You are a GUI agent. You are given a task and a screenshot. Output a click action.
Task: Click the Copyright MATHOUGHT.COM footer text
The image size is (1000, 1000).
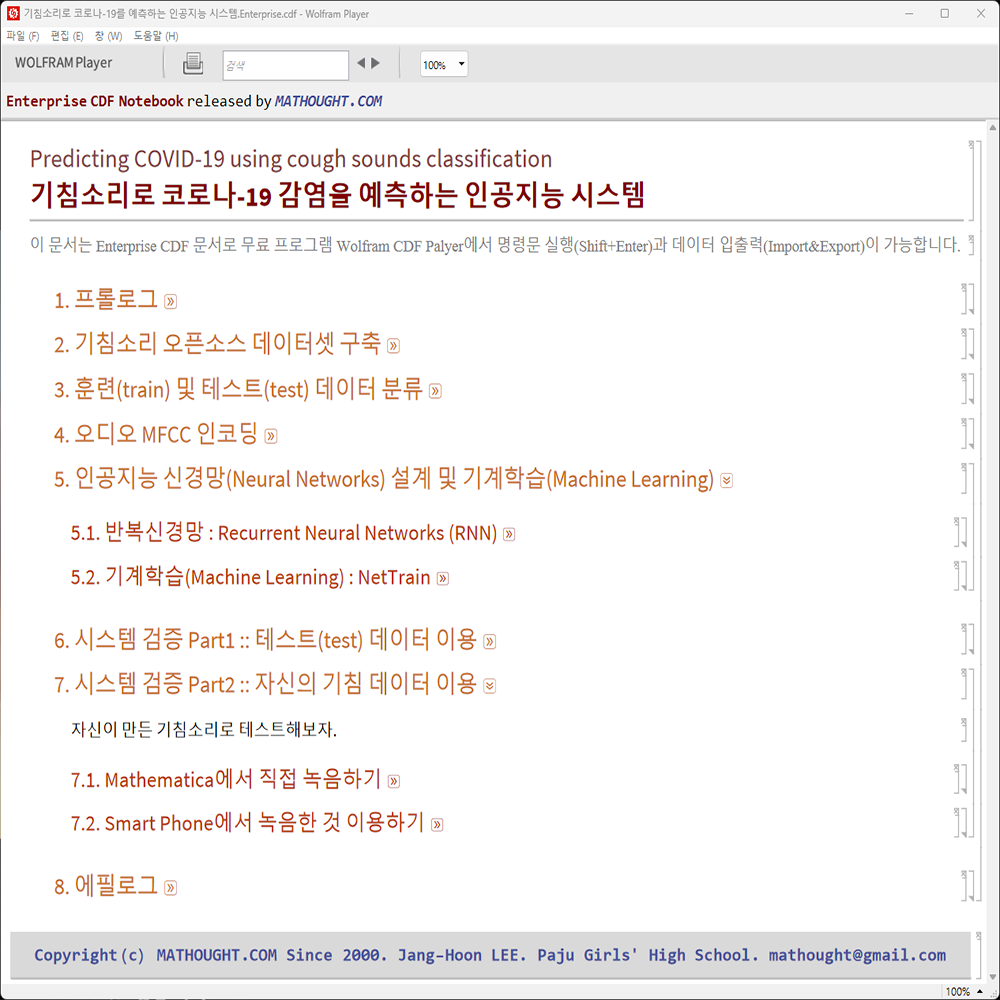tap(490, 955)
